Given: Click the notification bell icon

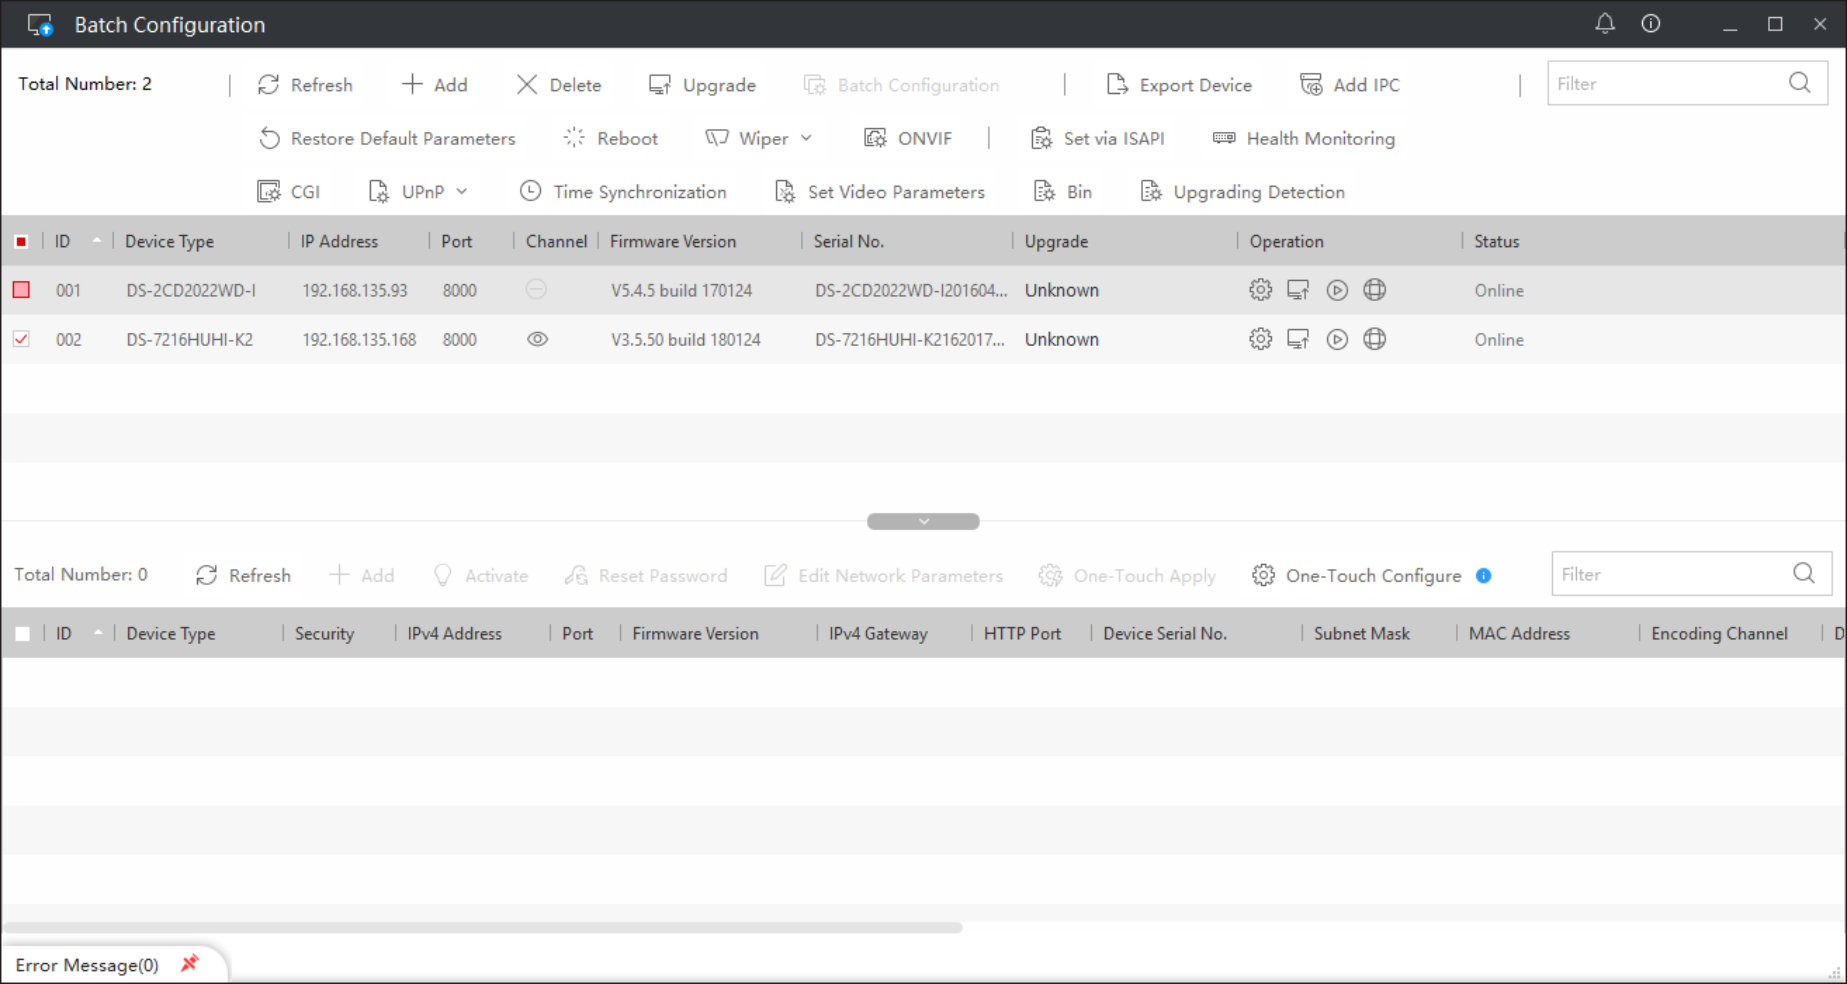Looking at the screenshot, I should click(1604, 24).
